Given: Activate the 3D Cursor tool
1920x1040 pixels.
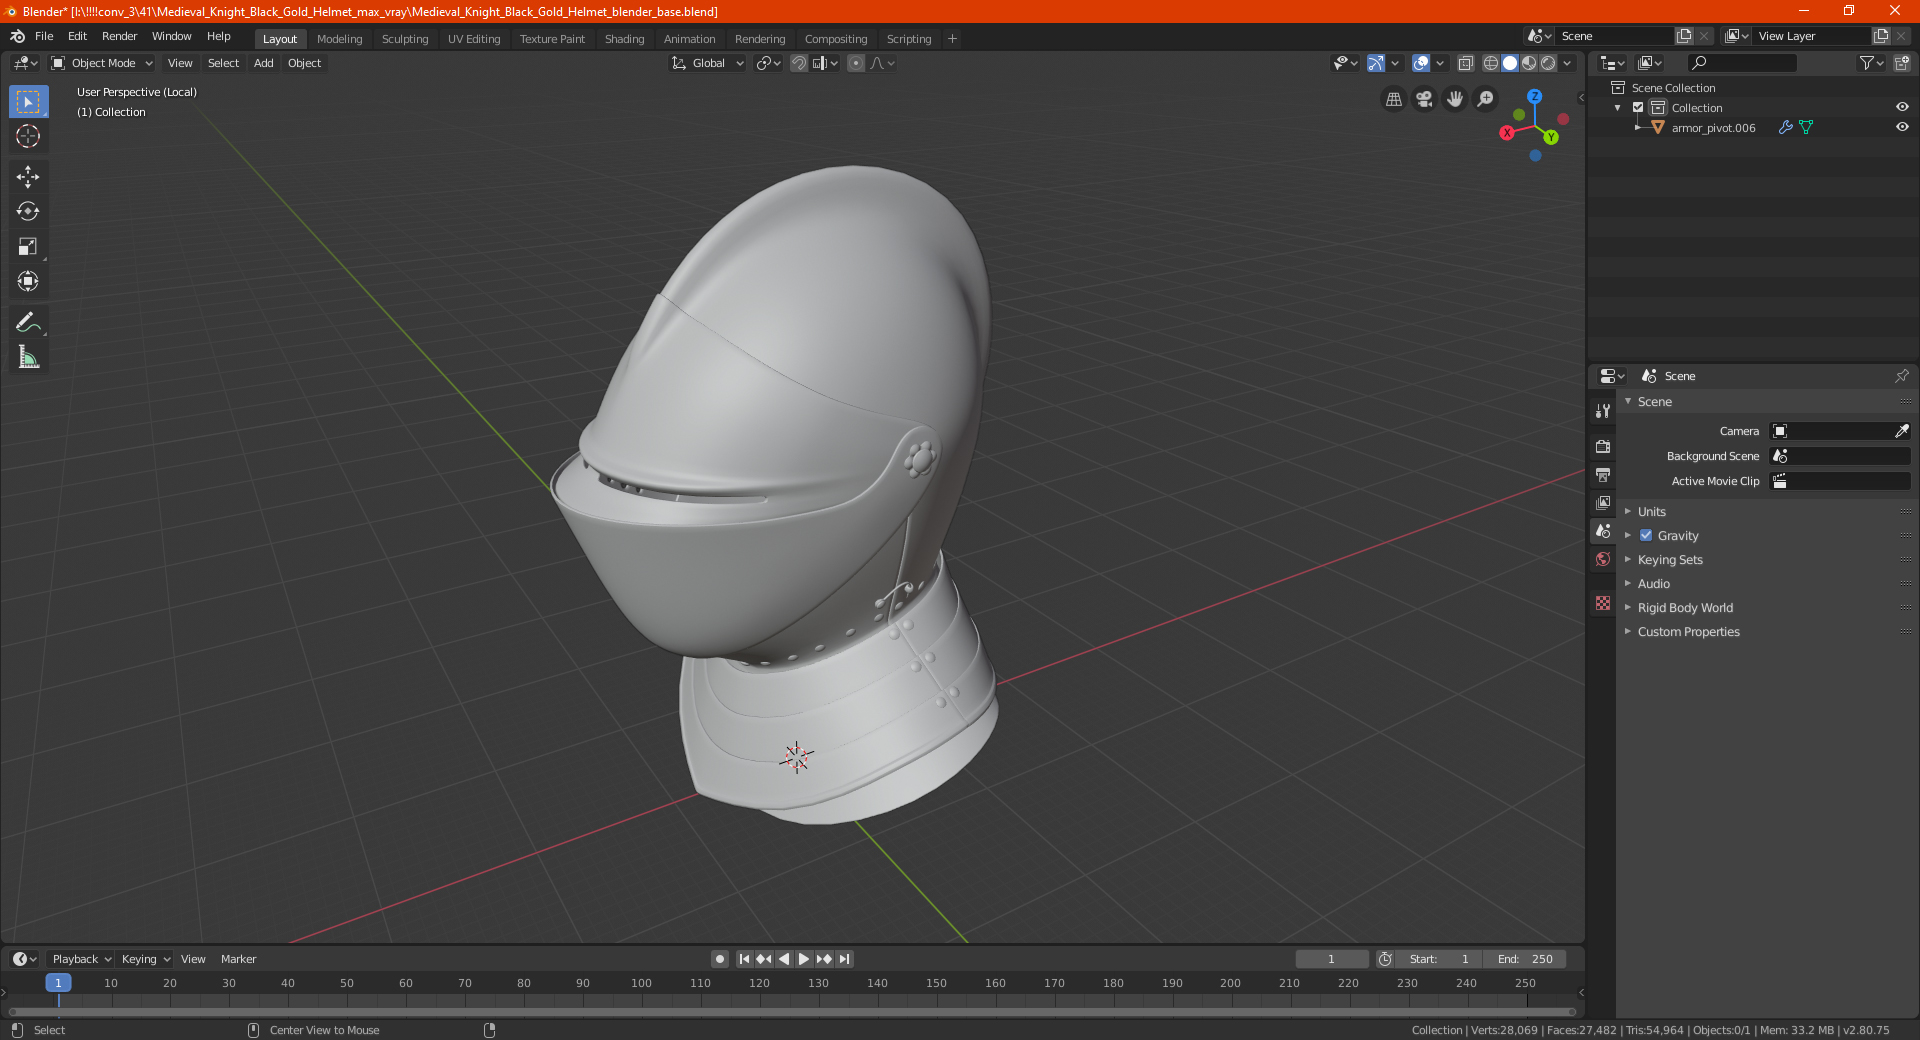Looking at the screenshot, I should pyautogui.click(x=28, y=137).
